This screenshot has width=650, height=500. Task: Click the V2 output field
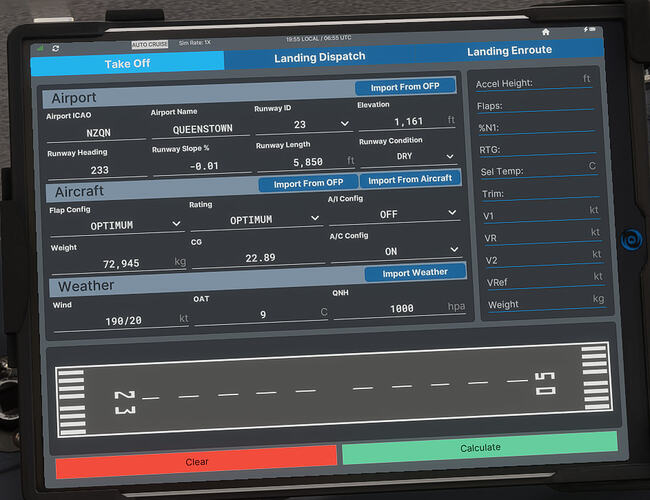click(544, 259)
